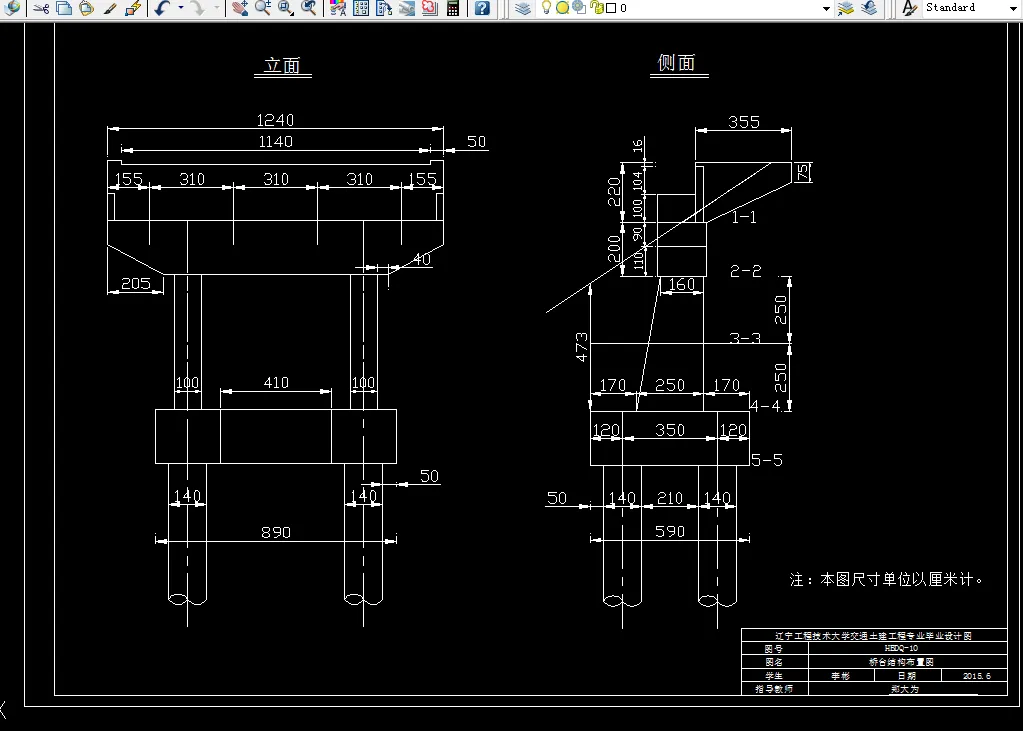Select the 473 dimension text

click(581, 347)
